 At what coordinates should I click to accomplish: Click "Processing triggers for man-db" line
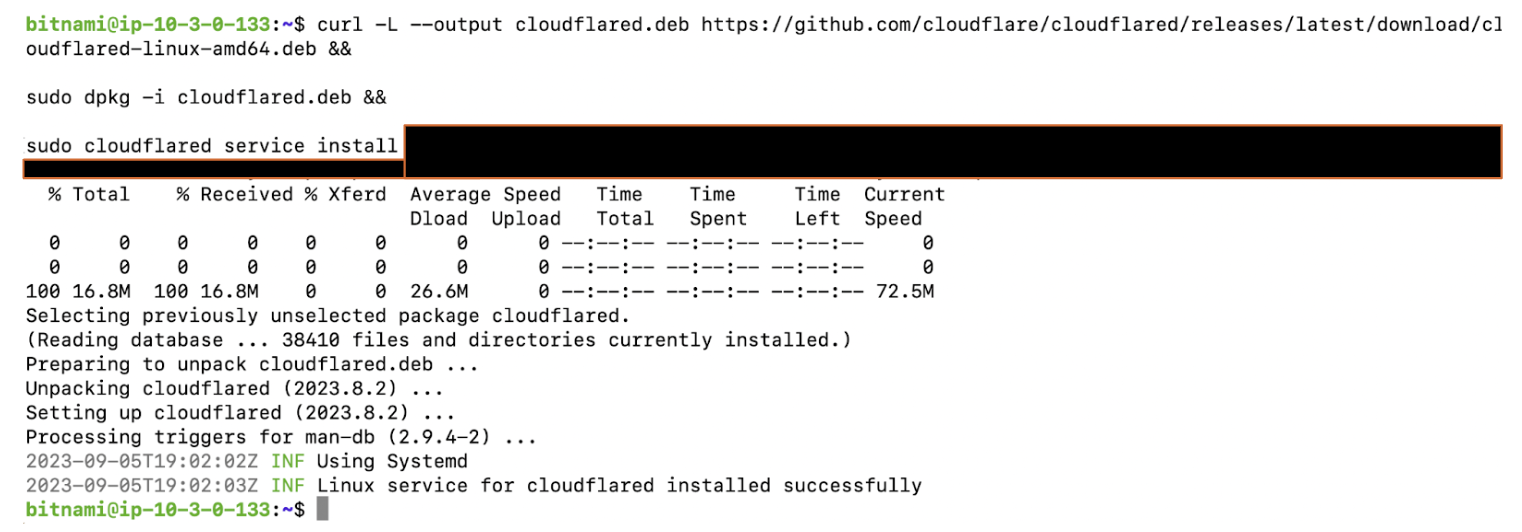[281, 437]
